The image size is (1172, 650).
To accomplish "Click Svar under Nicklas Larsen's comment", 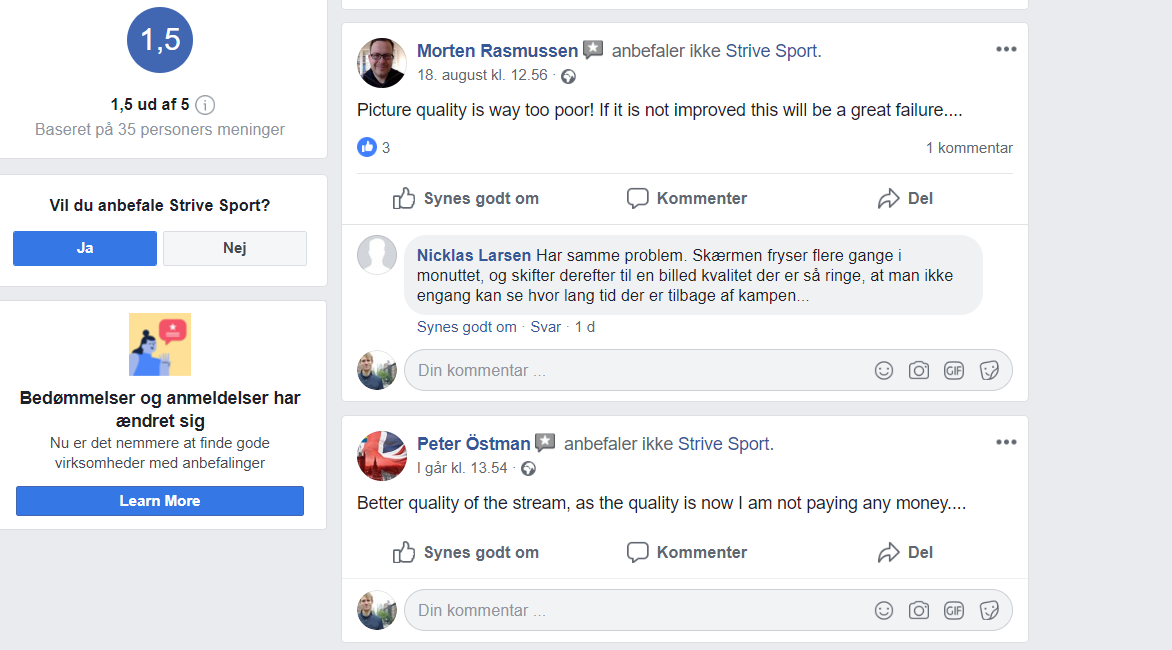I will coord(546,327).
